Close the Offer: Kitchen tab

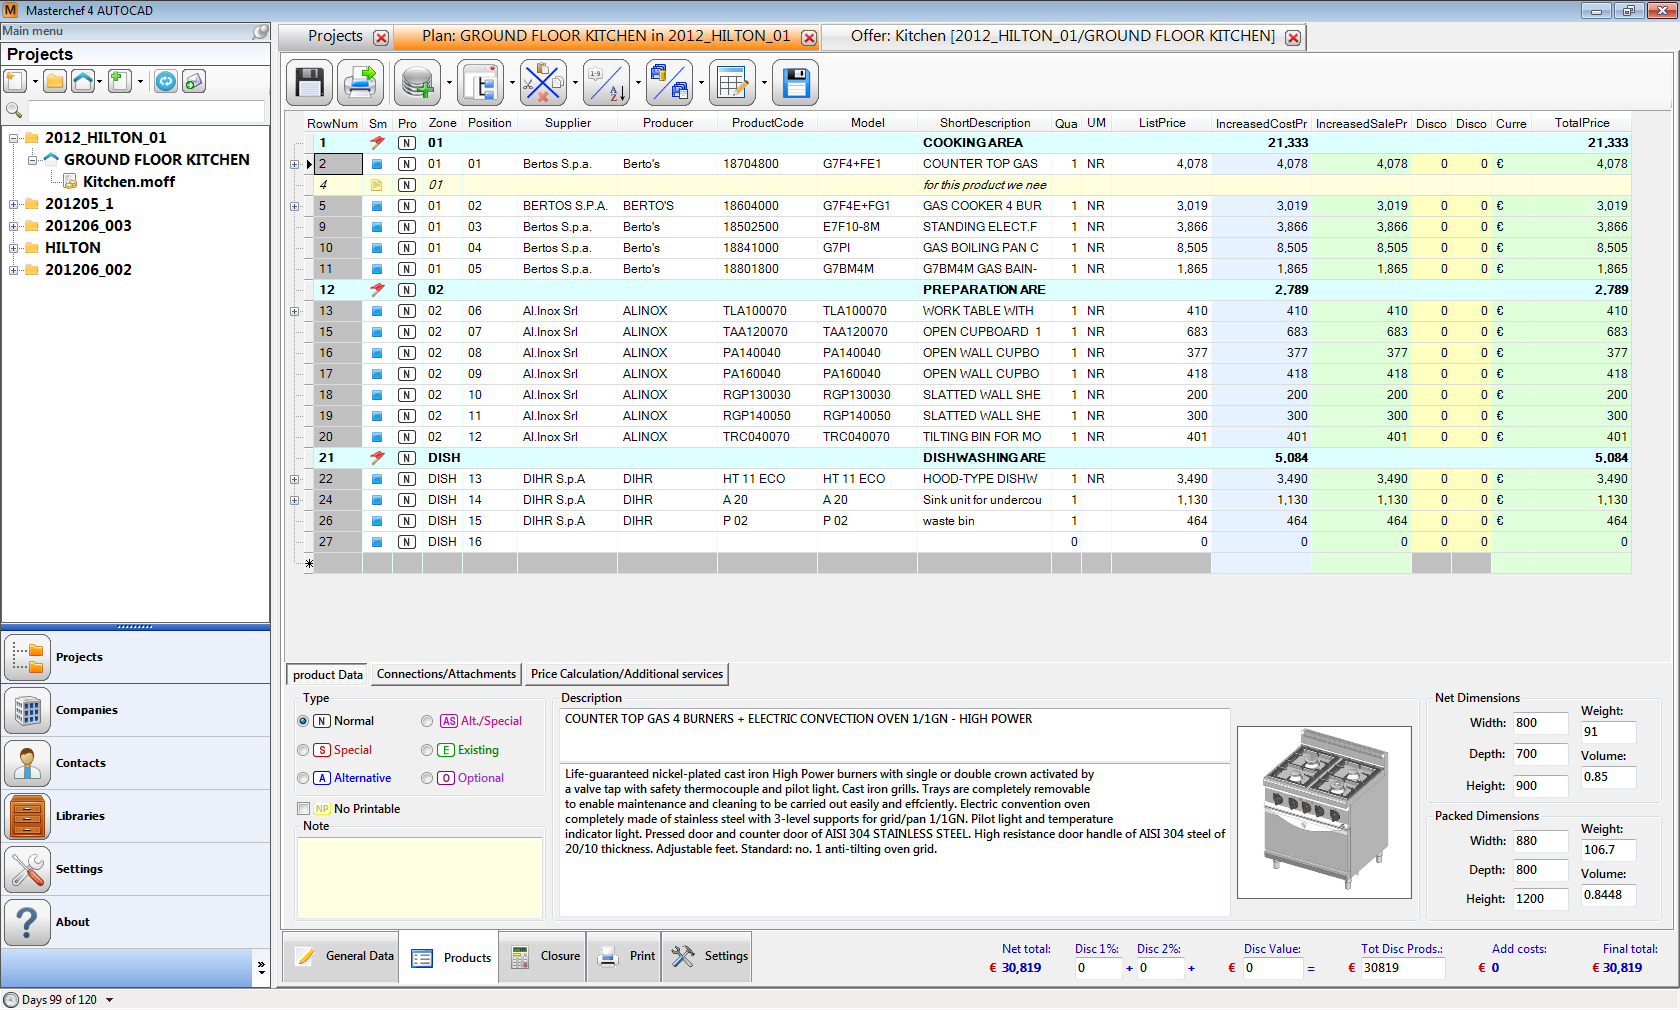point(1293,38)
